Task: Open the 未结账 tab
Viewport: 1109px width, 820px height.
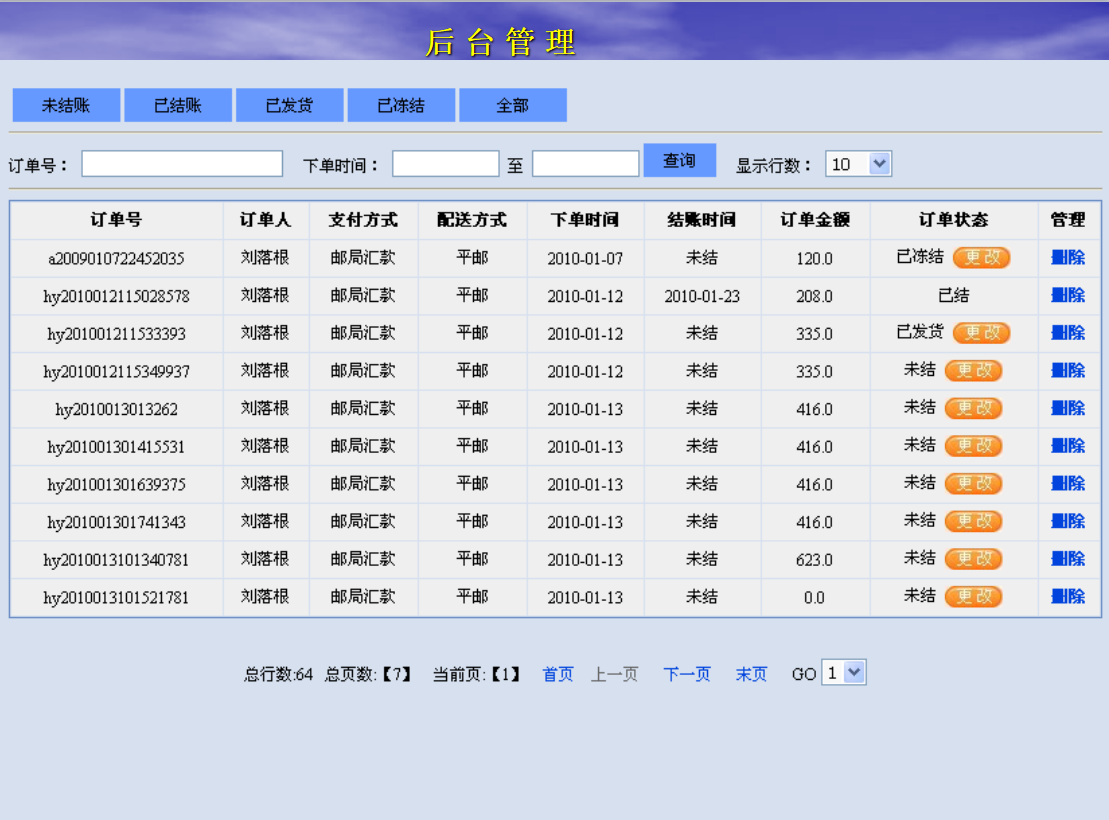Action: coord(66,105)
